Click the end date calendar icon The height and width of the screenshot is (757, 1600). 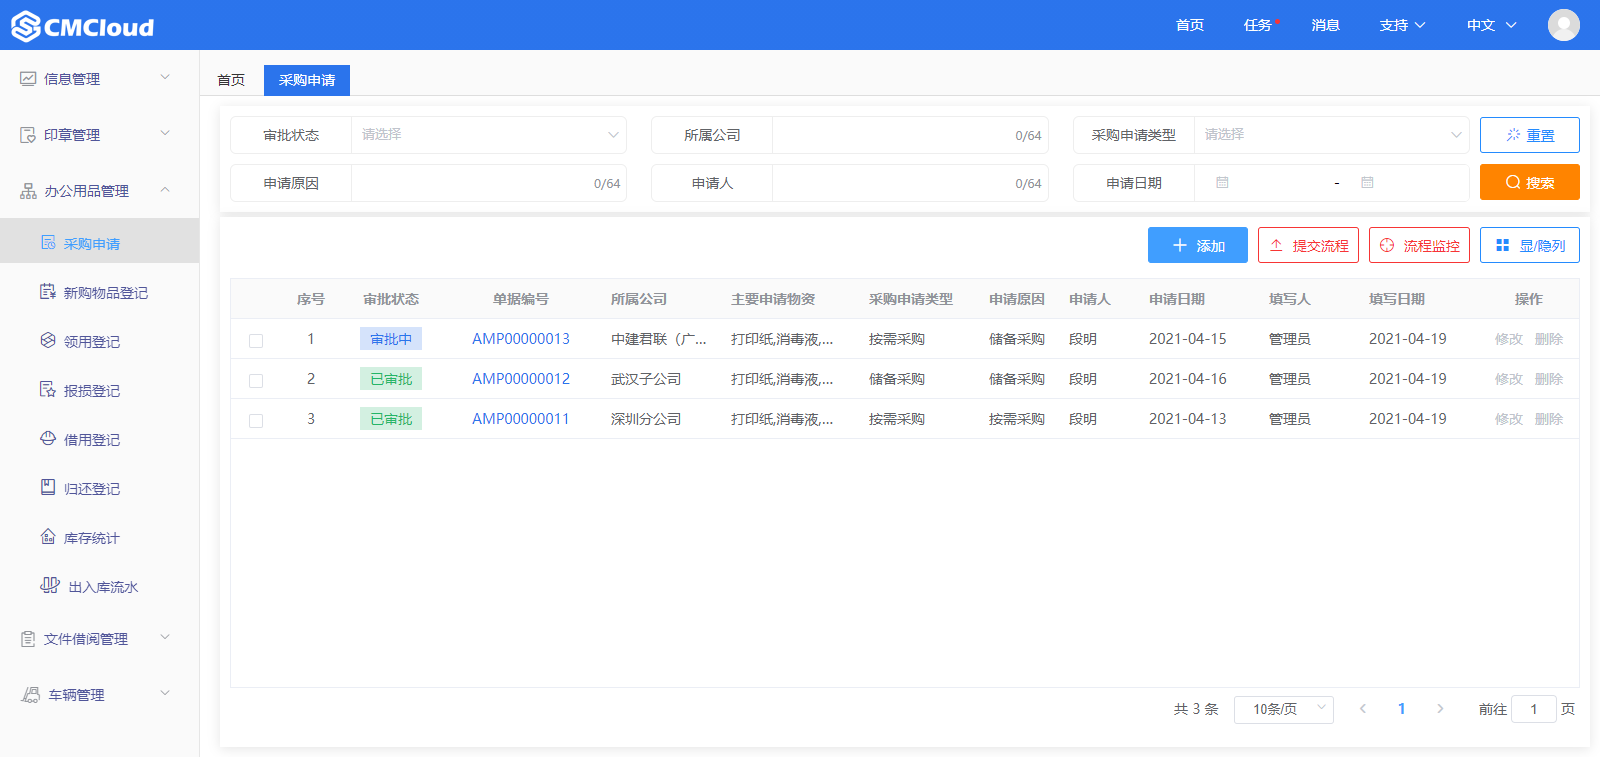click(x=1367, y=183)
